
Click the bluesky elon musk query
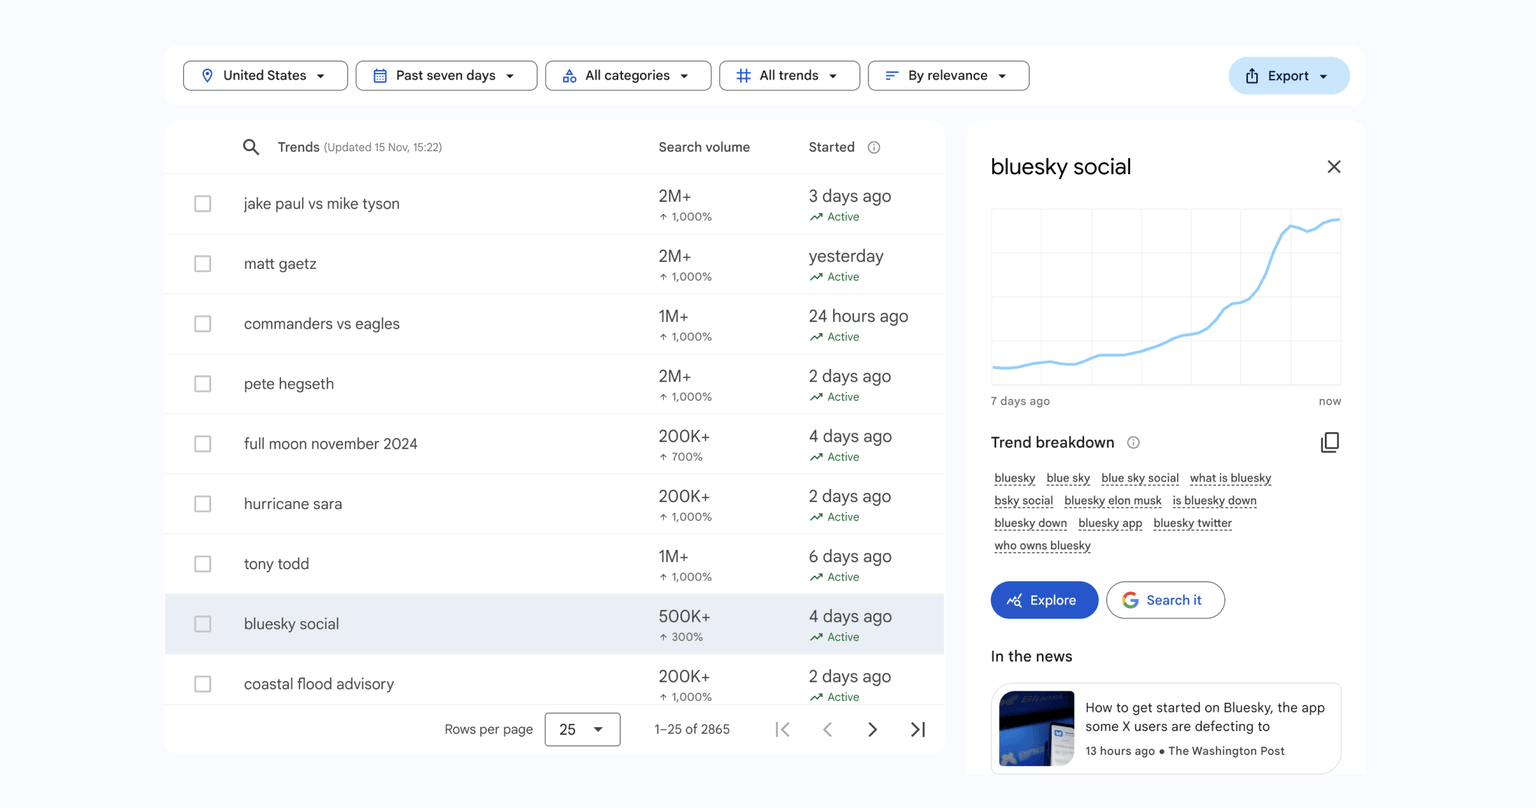point(1113,501)
